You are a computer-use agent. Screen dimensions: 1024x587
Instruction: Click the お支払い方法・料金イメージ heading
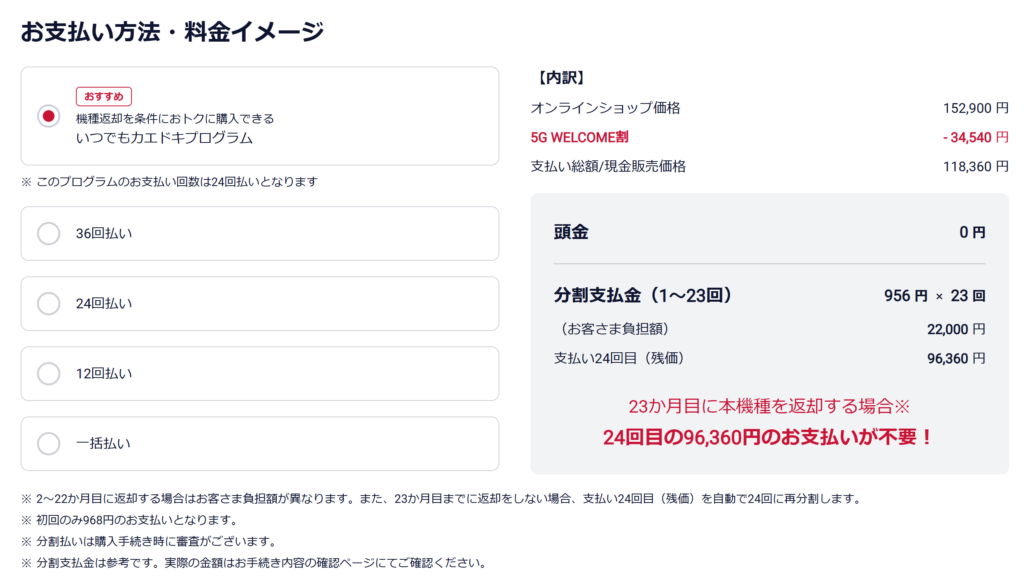point(172,32)
